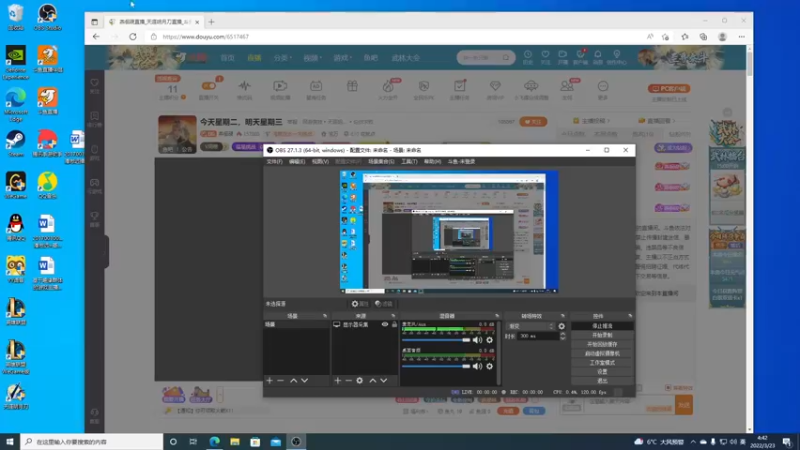
Task: Mute the desktop audio speaker icon
Action: (x=477, y=366)
